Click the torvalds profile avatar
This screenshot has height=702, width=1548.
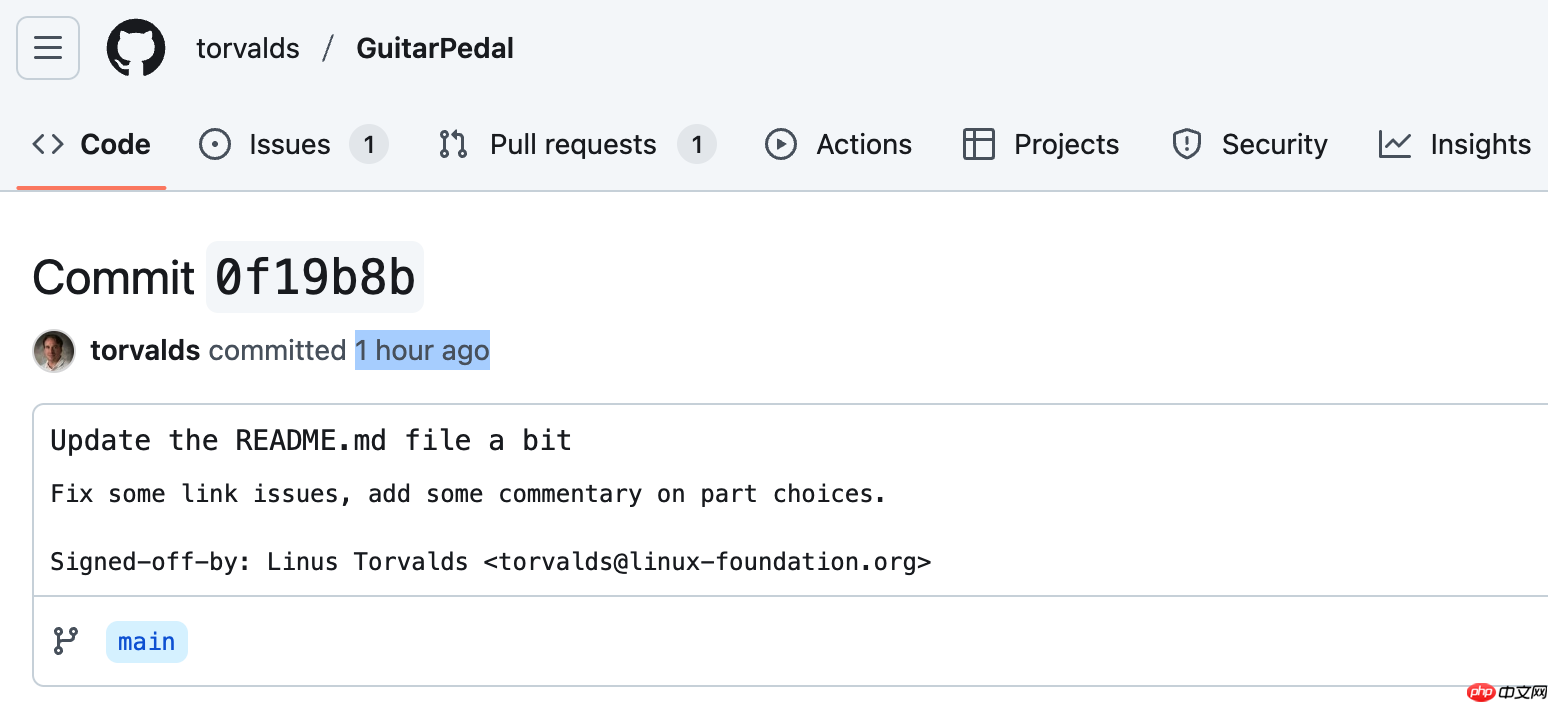coord(54,351)
